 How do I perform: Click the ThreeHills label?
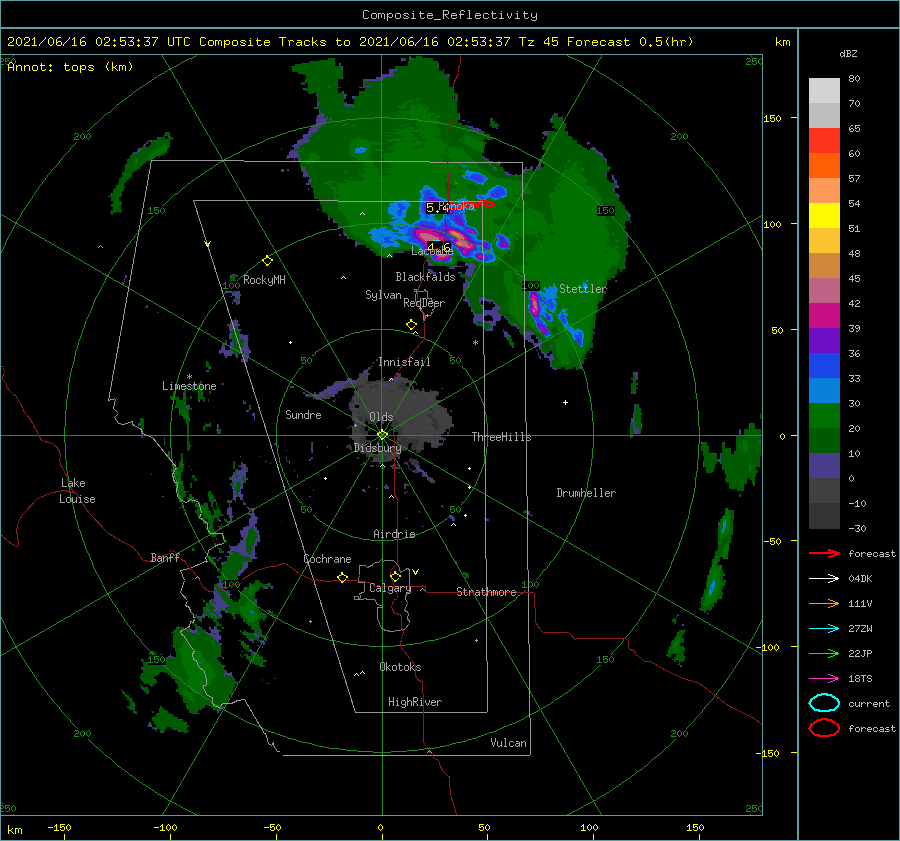click(x=501, y=437)
